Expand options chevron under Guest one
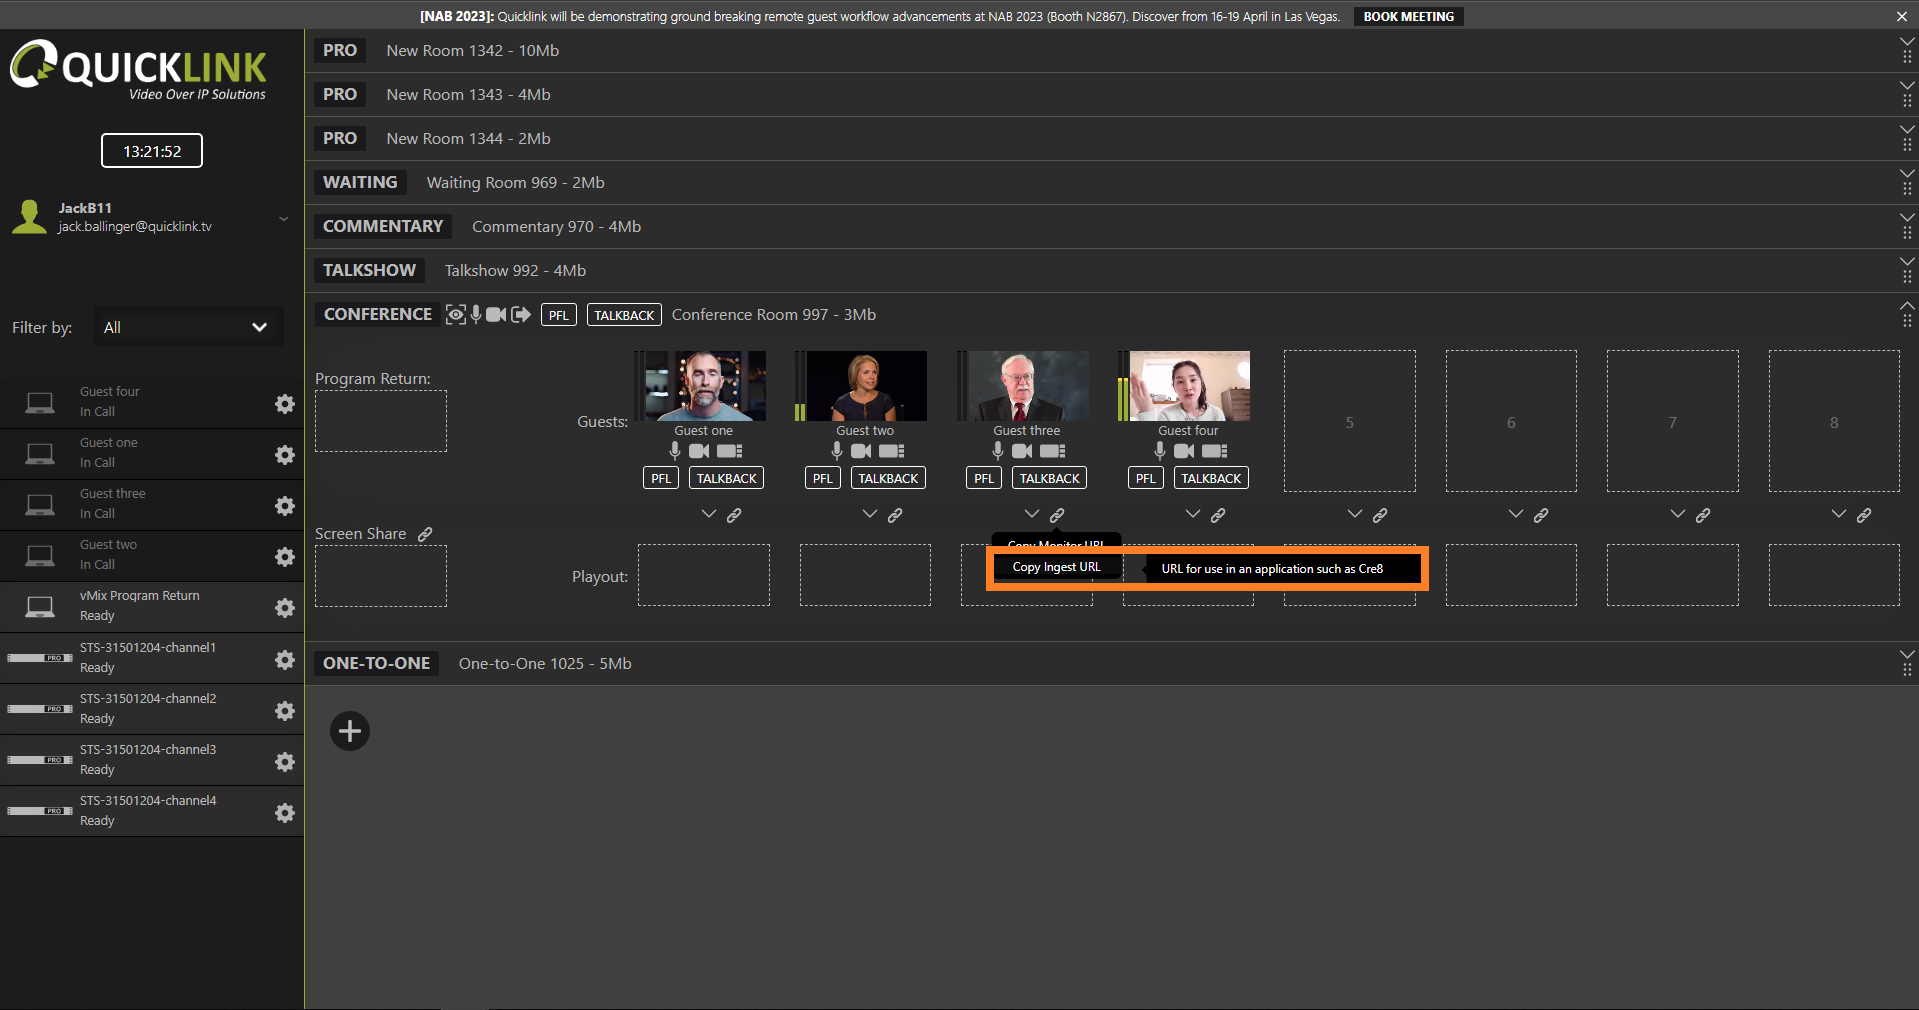The image size is (1919, 1010). pyautogui.click(x=709, y=514)
